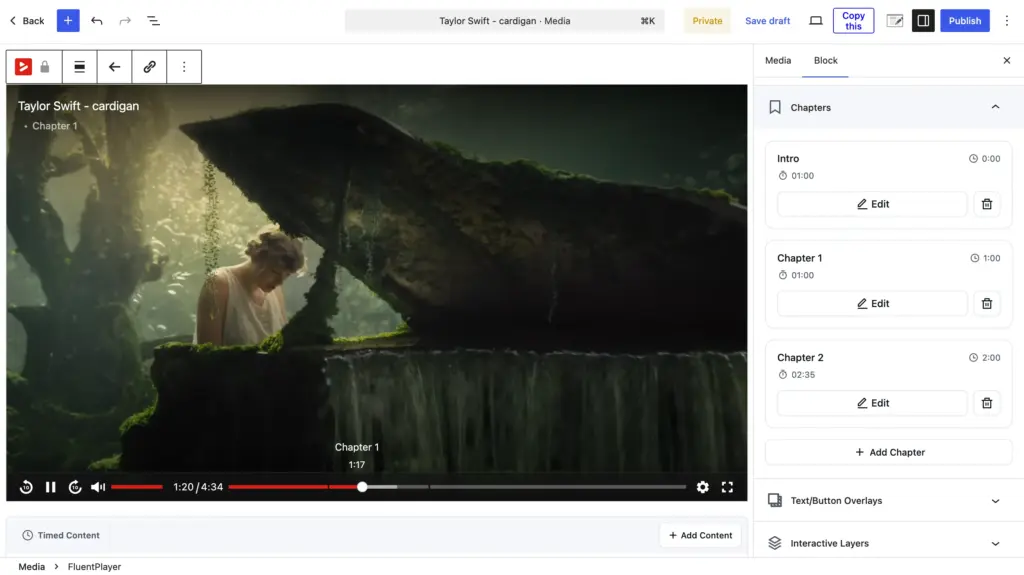
Task: Click the video progress bar scrubber
Action: point(362,487)
